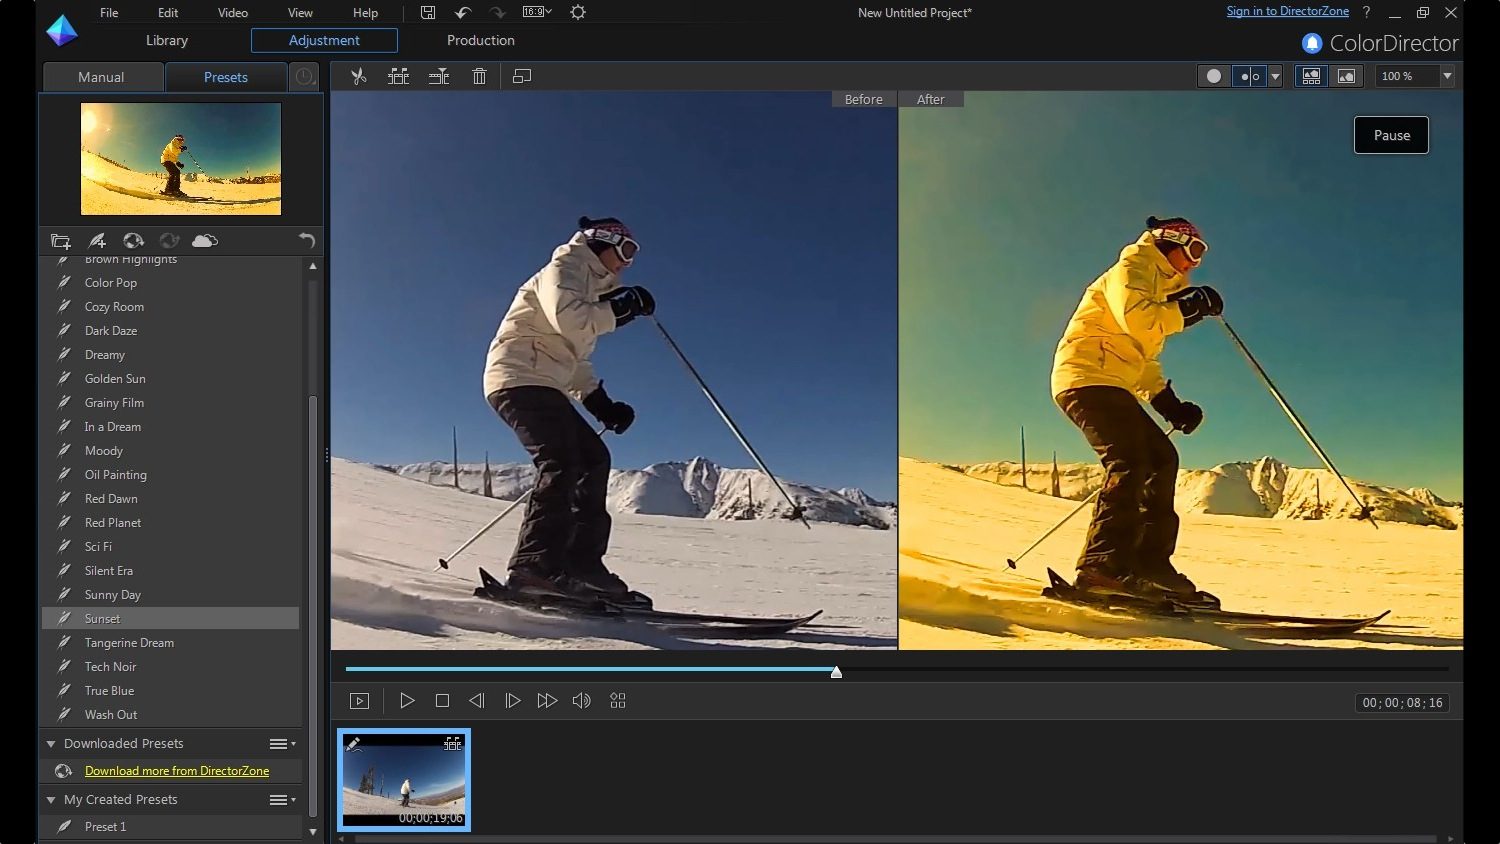Viewport: 1500px width, 844px height.
Task: Create a new preset folder icon
Action: 60,241
